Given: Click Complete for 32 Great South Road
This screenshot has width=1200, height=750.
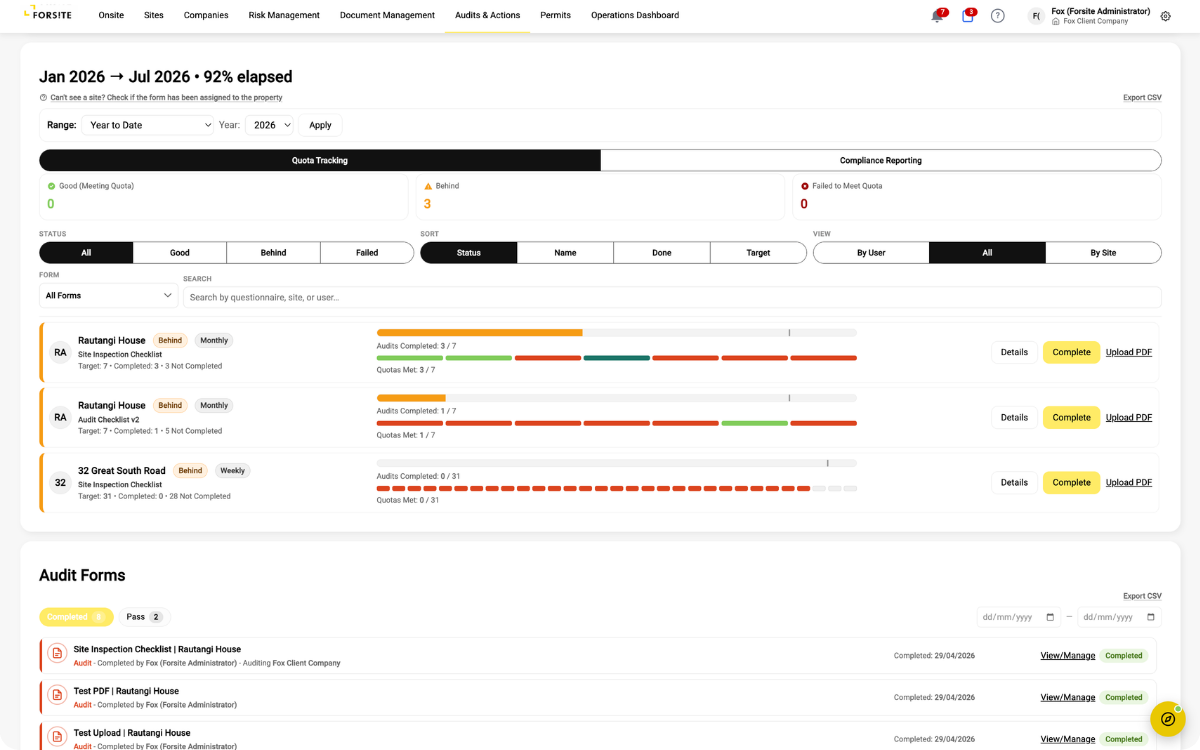Looking at the screenshot, I should click(1071, 482).
